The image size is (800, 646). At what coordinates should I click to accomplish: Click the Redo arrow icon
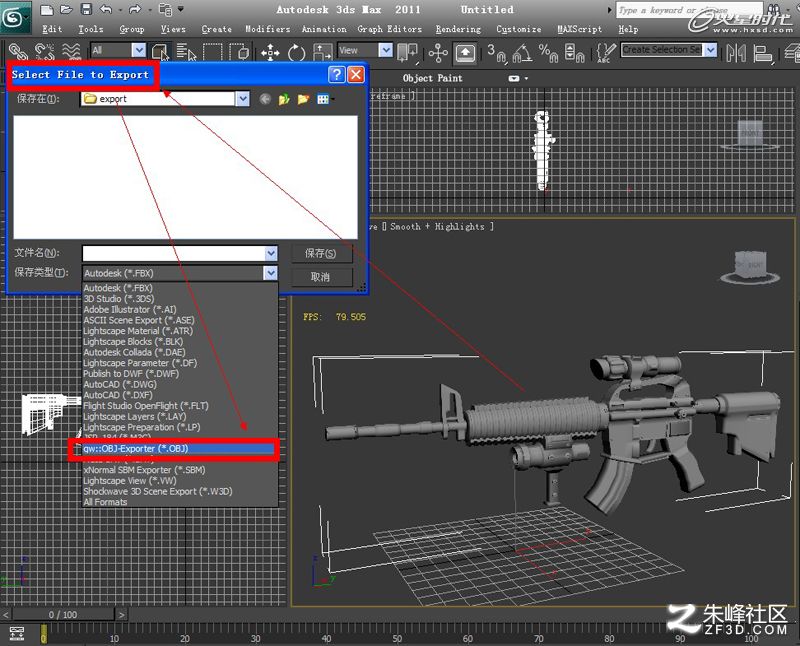(135, 9)
